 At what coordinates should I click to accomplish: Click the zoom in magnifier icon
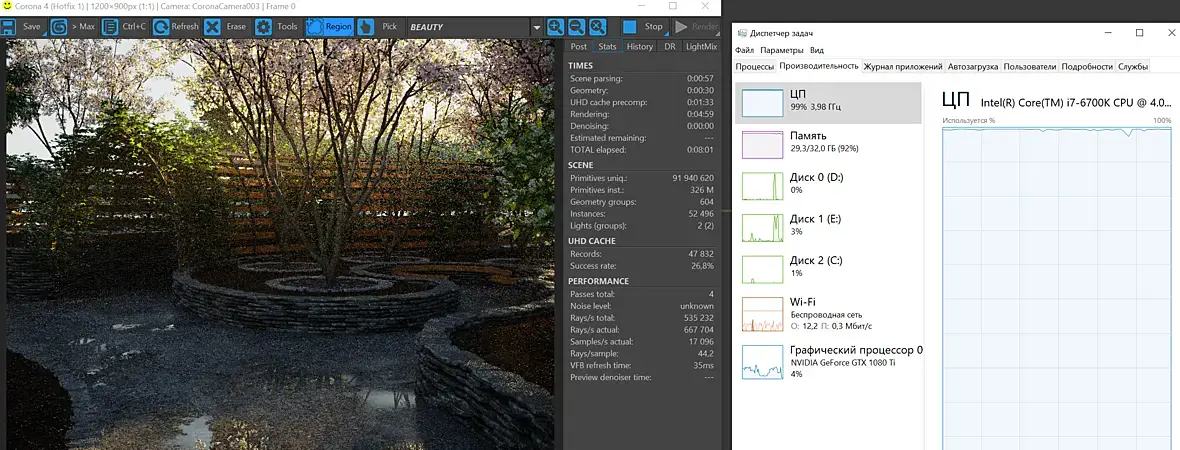point(555,27)
